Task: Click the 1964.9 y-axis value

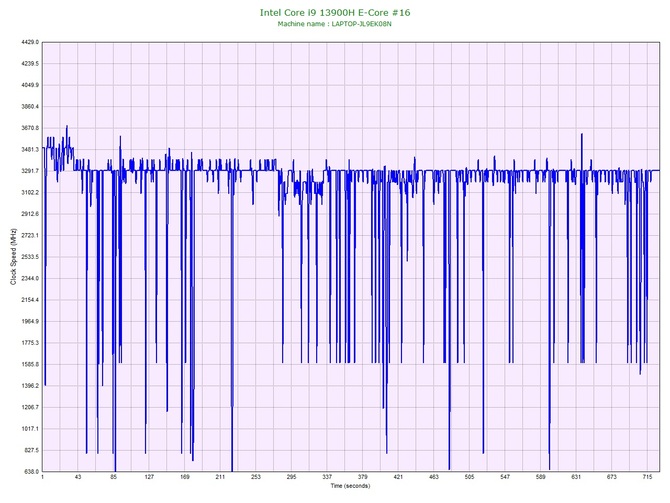Action: (30, 321)
